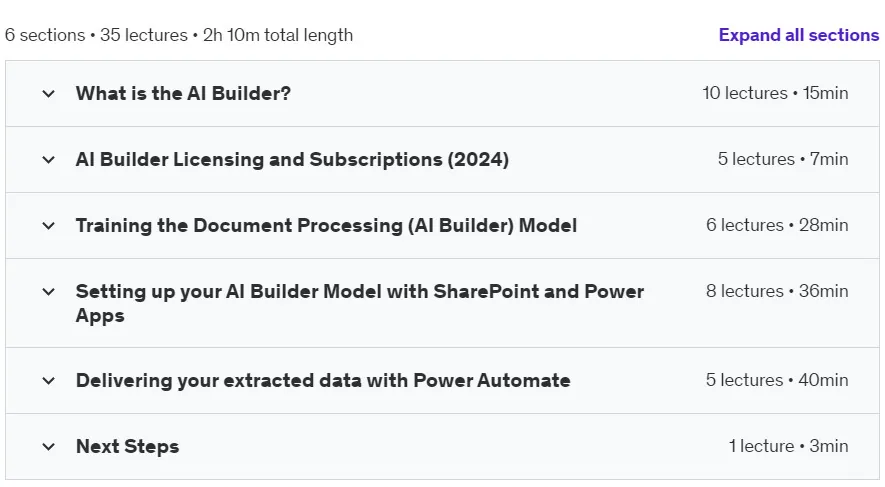This screenshot has width=885, height=487.
Task: Click the '10 lectures • 15min' label
Action: [x=775, y=93]
